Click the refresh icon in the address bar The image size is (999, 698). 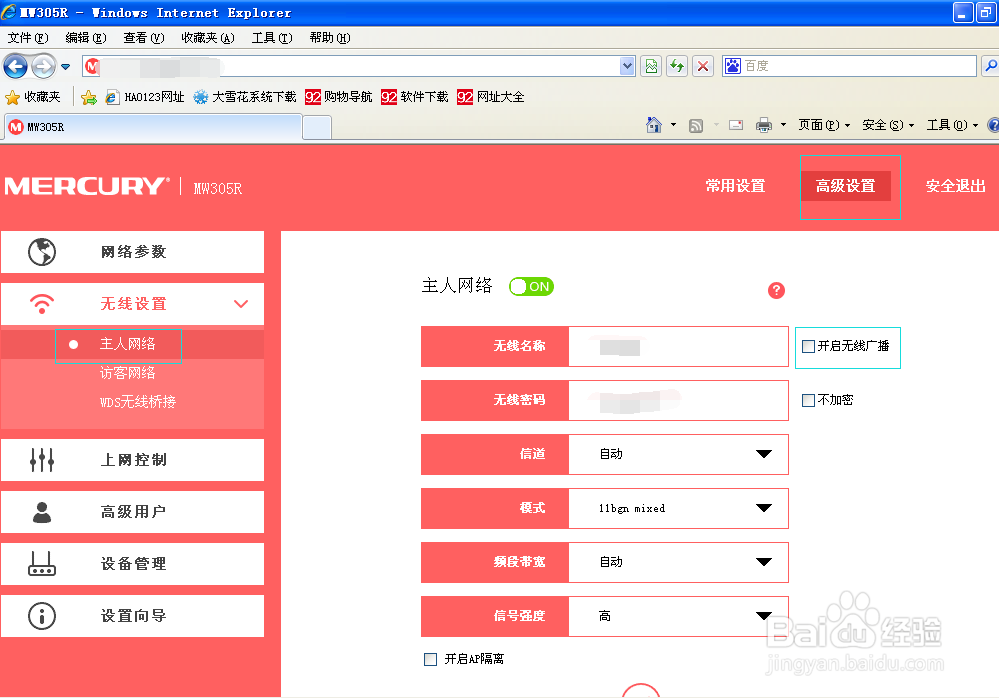pyautogui.click(x=675, y=64)
